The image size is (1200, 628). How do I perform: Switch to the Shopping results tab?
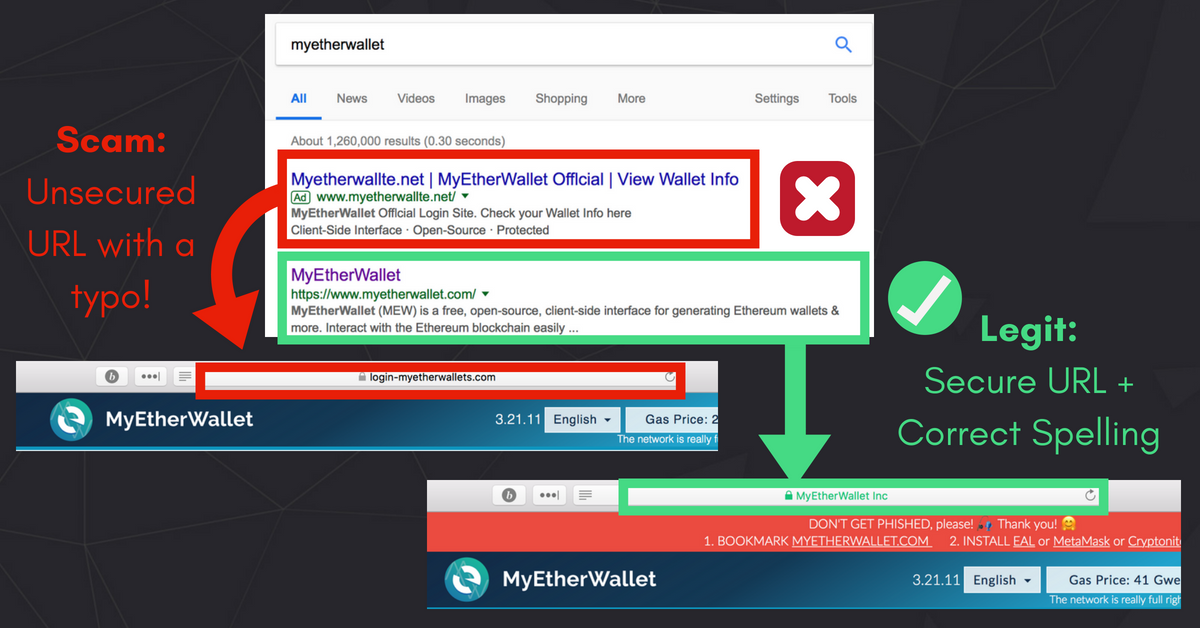point(561,98)
